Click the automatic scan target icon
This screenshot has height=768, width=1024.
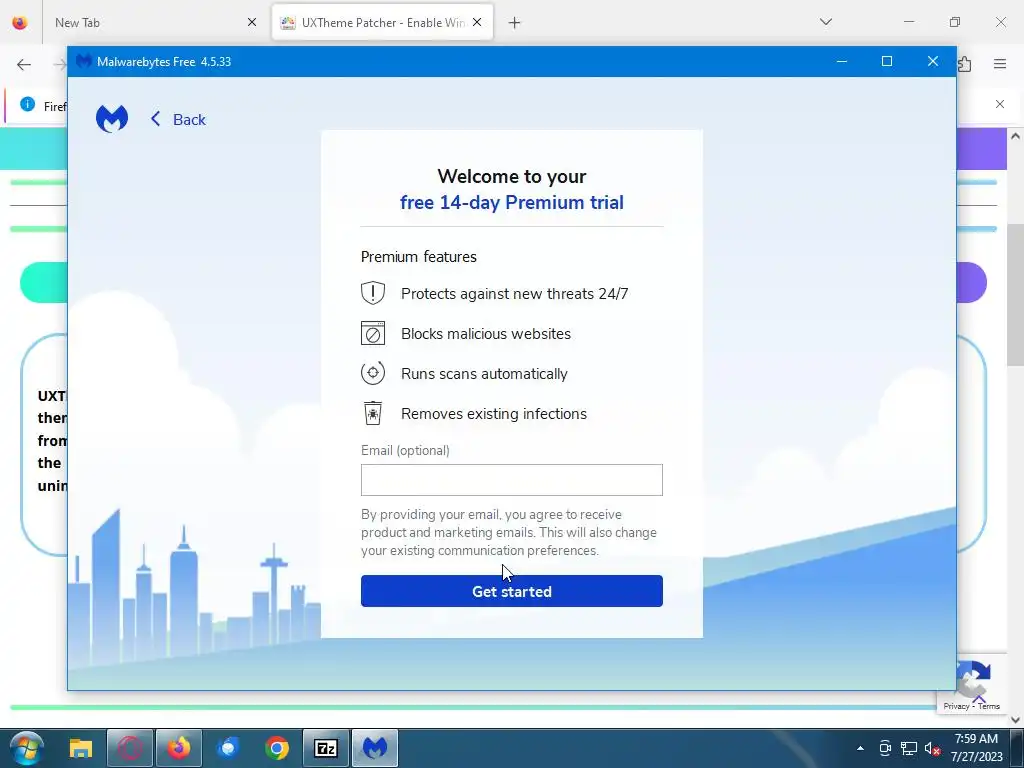point(373,374)
